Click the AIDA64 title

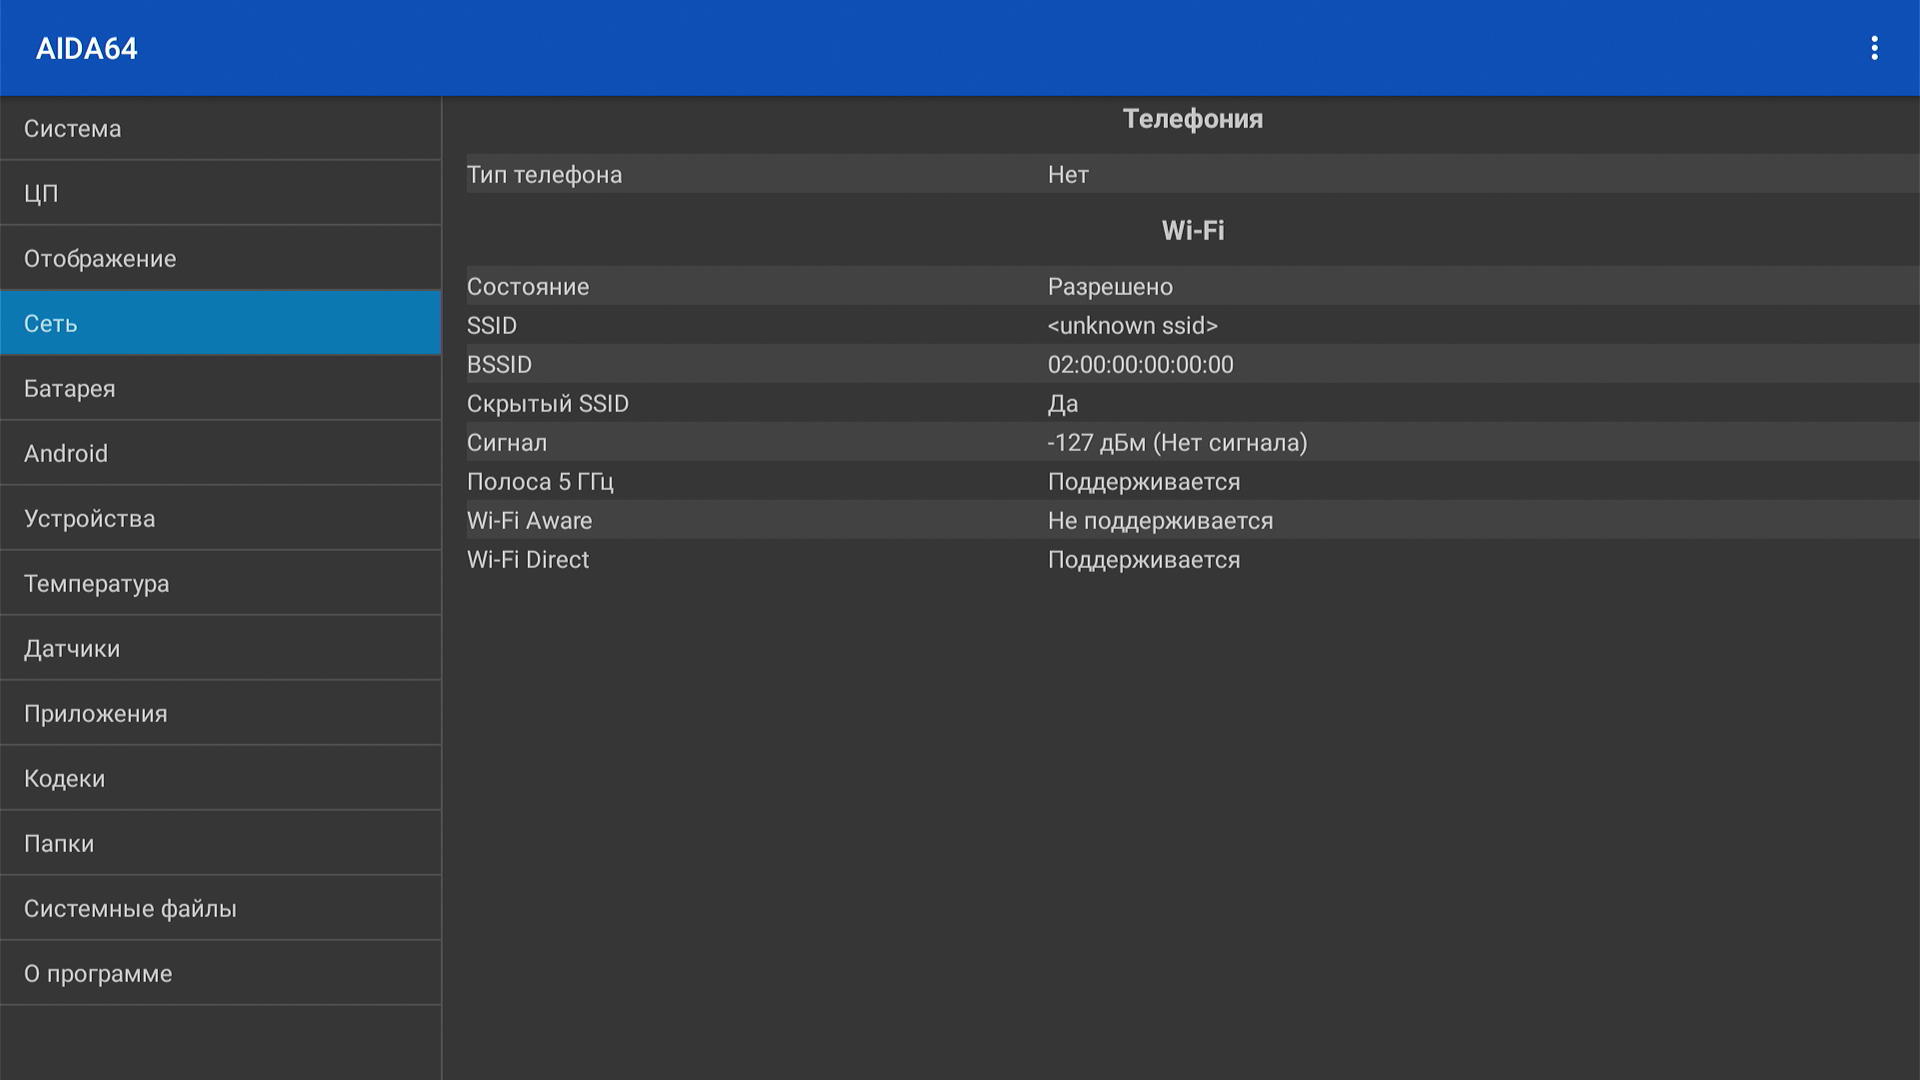(x=87, y=49)
